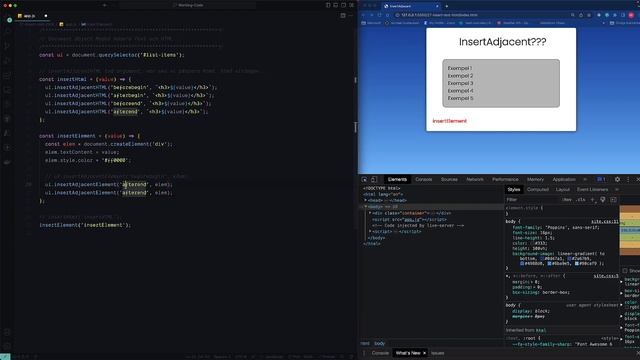Click body in the DOM breadcrumb
The image size is (640, 360).
[380, 344]
